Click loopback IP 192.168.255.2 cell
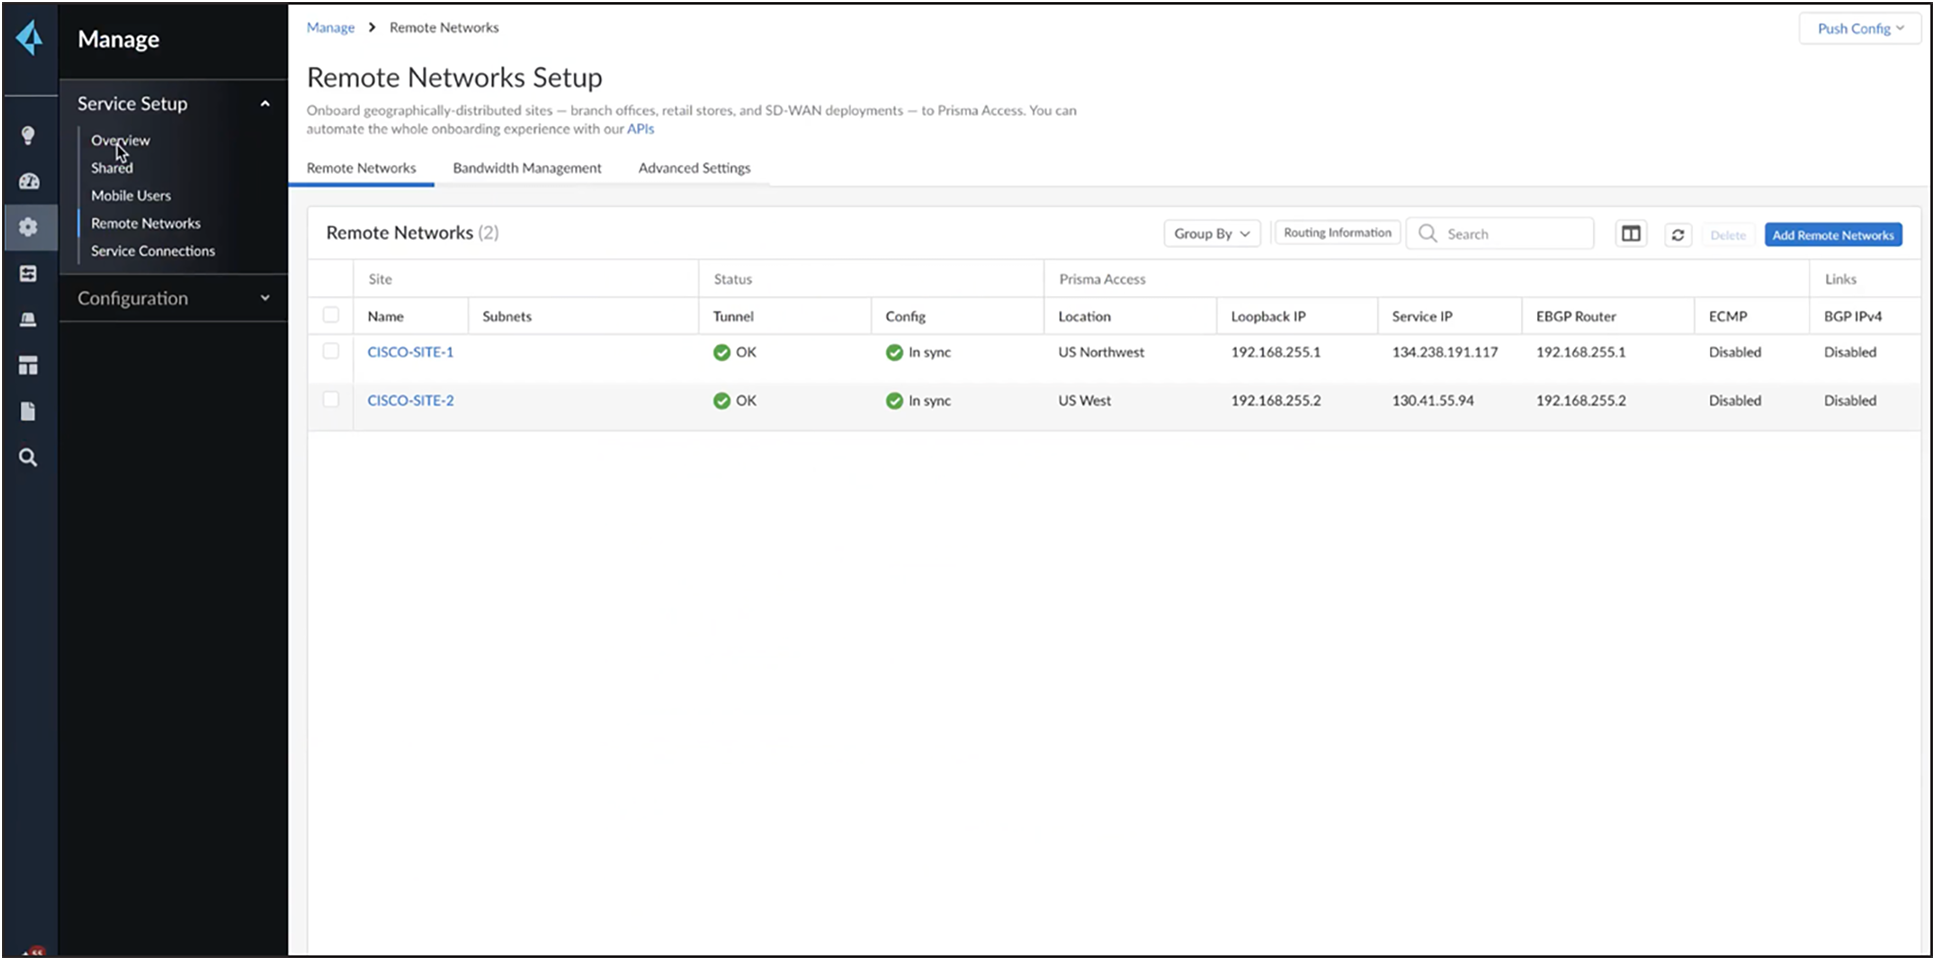The width and height of the screenshot is (1935, 960). click(x=1276, y=400)
